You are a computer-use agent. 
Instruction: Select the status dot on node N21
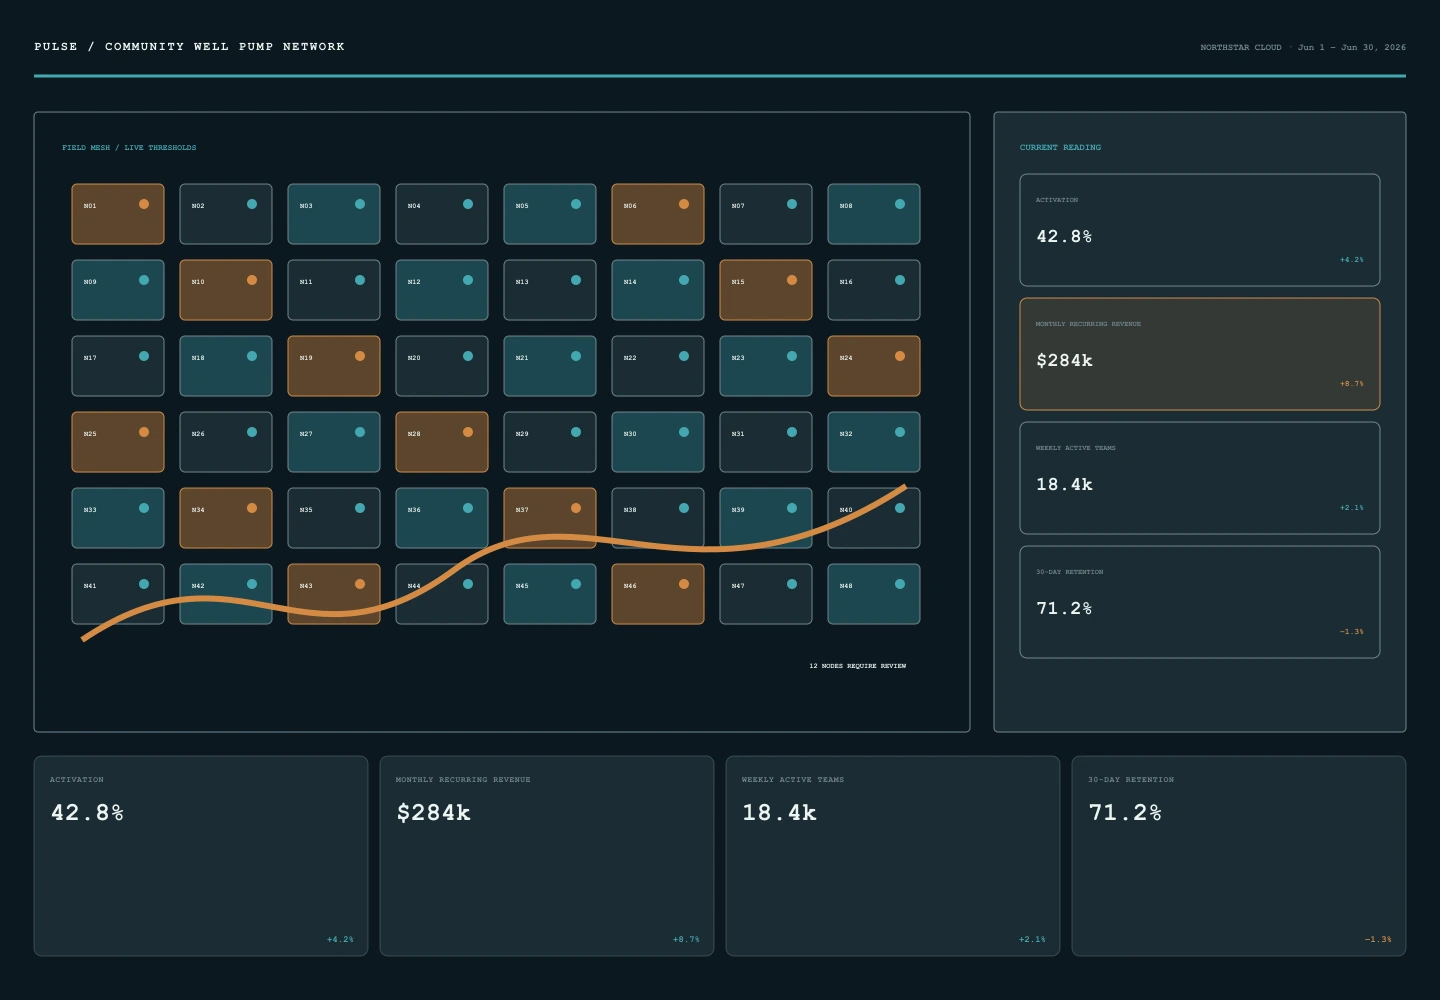click(576, 356)
